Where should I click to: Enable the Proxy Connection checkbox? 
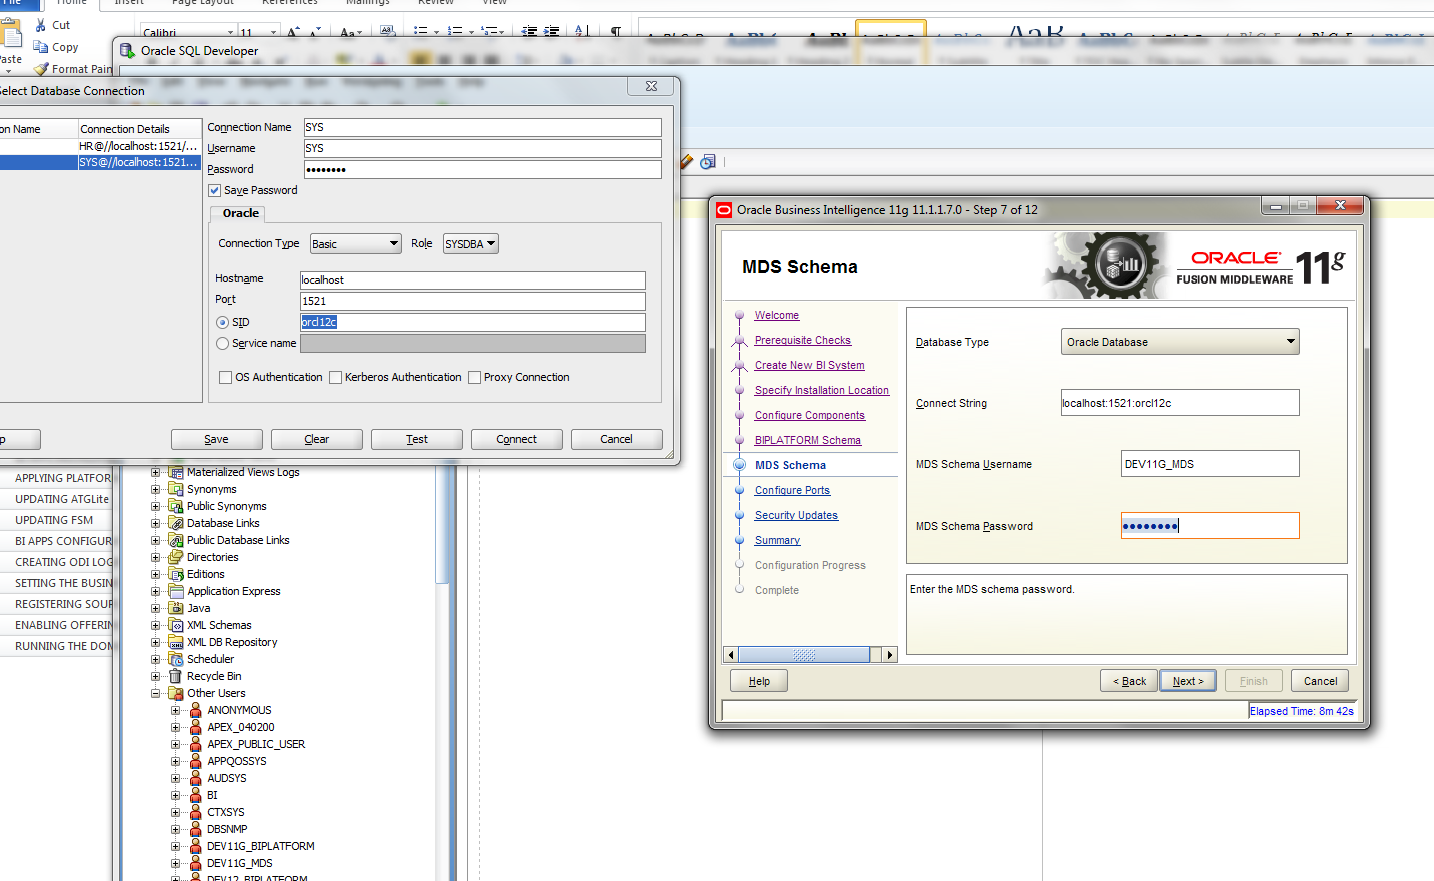point(474,377)
